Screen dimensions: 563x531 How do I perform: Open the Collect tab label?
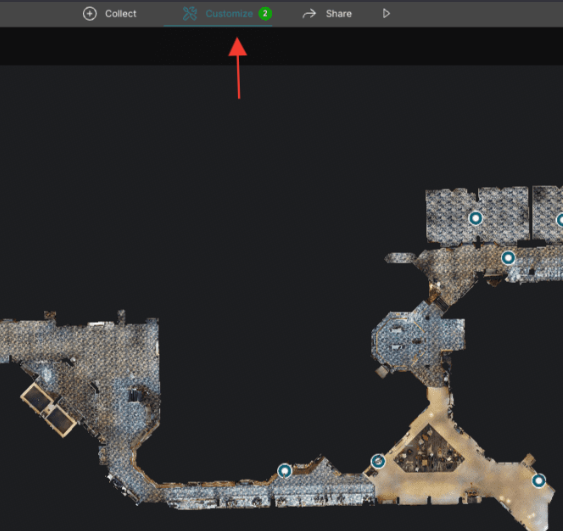121,14
